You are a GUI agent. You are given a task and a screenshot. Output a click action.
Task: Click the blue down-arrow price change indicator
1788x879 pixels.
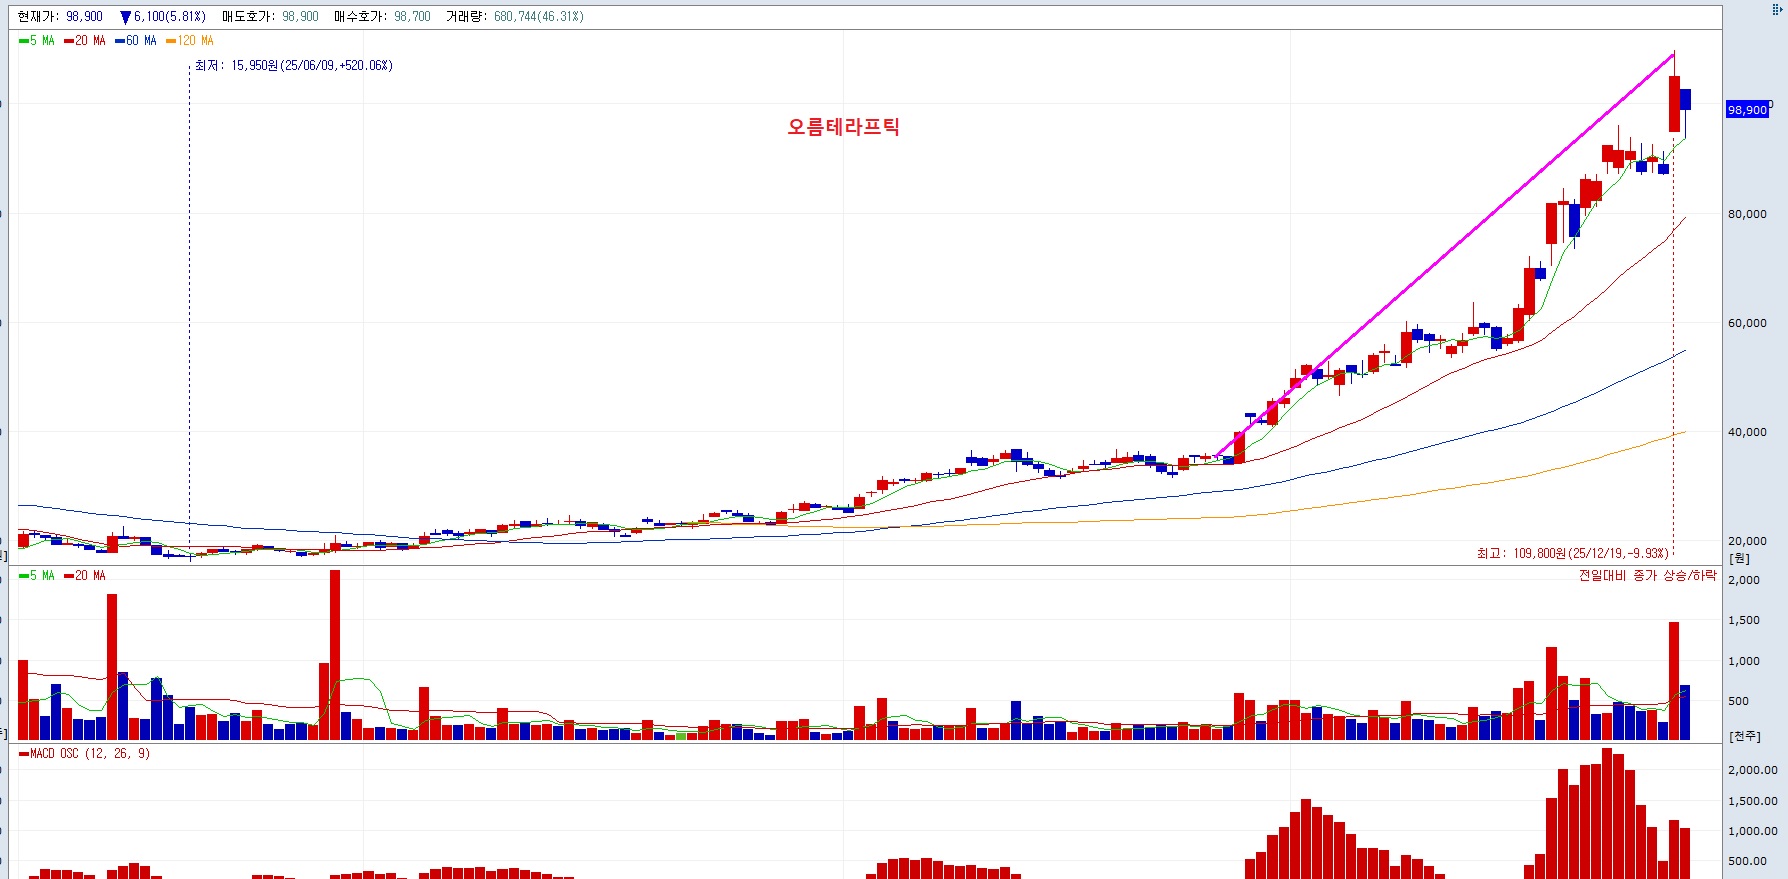pyautogui.click(x=125, y=17)
